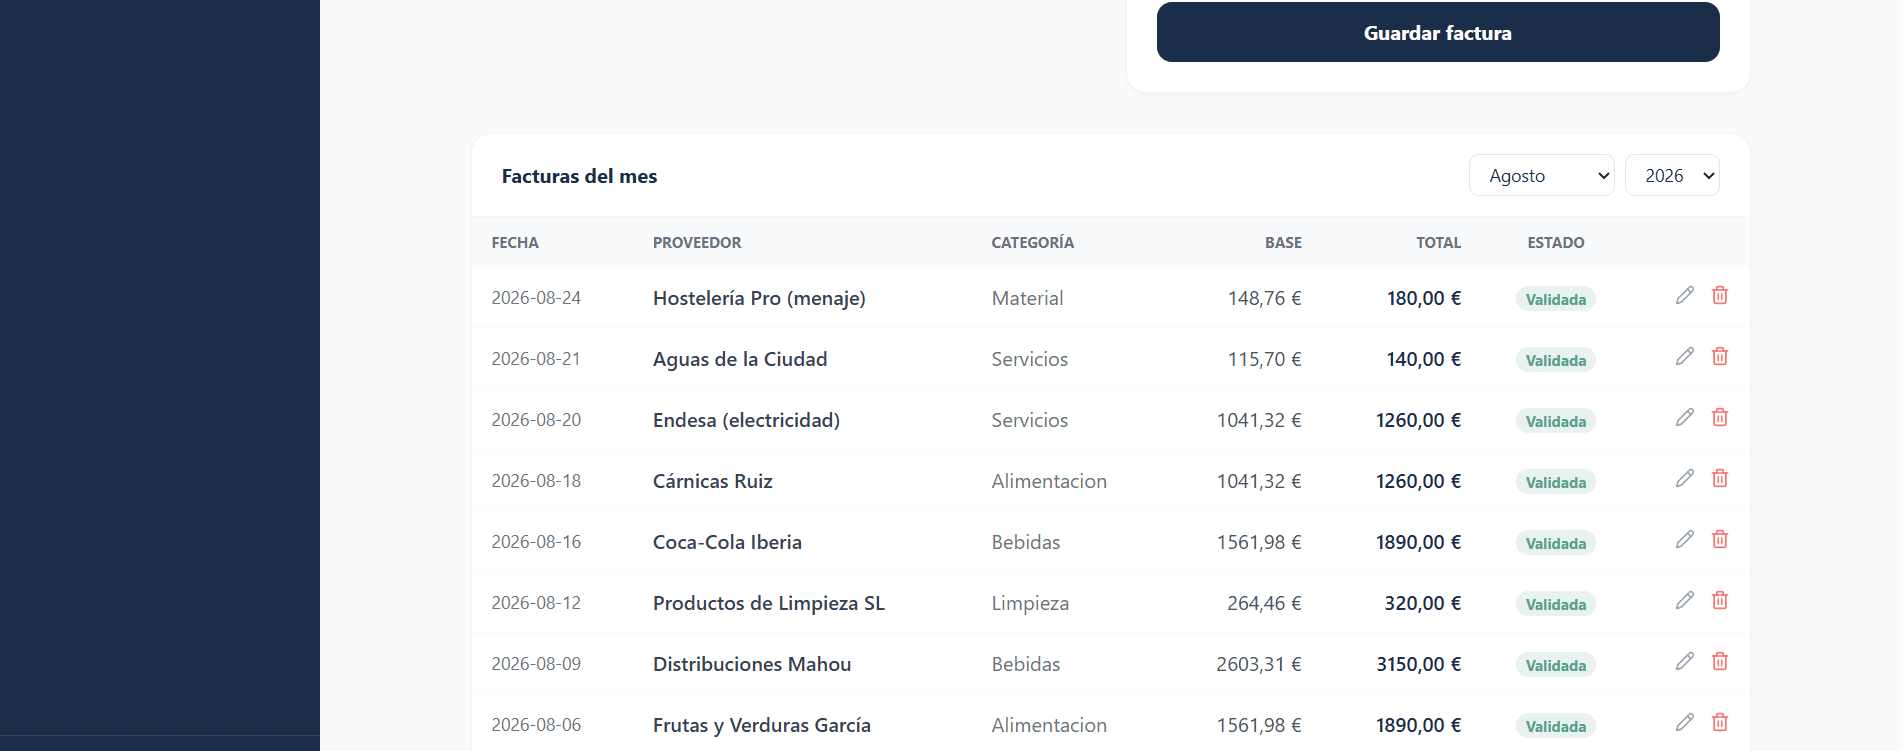The image size is (1904, 751).
Task: Click the Limpieza category cell
Action: point(1030,603)
